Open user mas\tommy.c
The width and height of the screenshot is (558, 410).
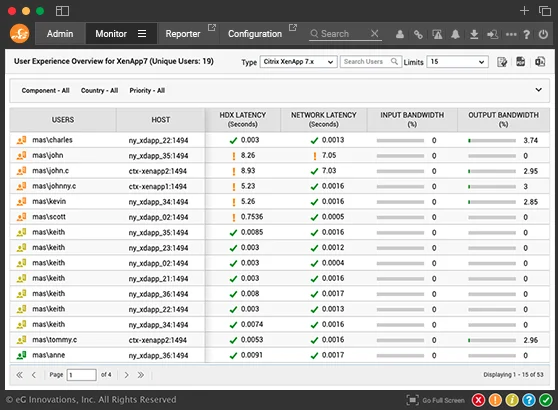coord(54,340)
